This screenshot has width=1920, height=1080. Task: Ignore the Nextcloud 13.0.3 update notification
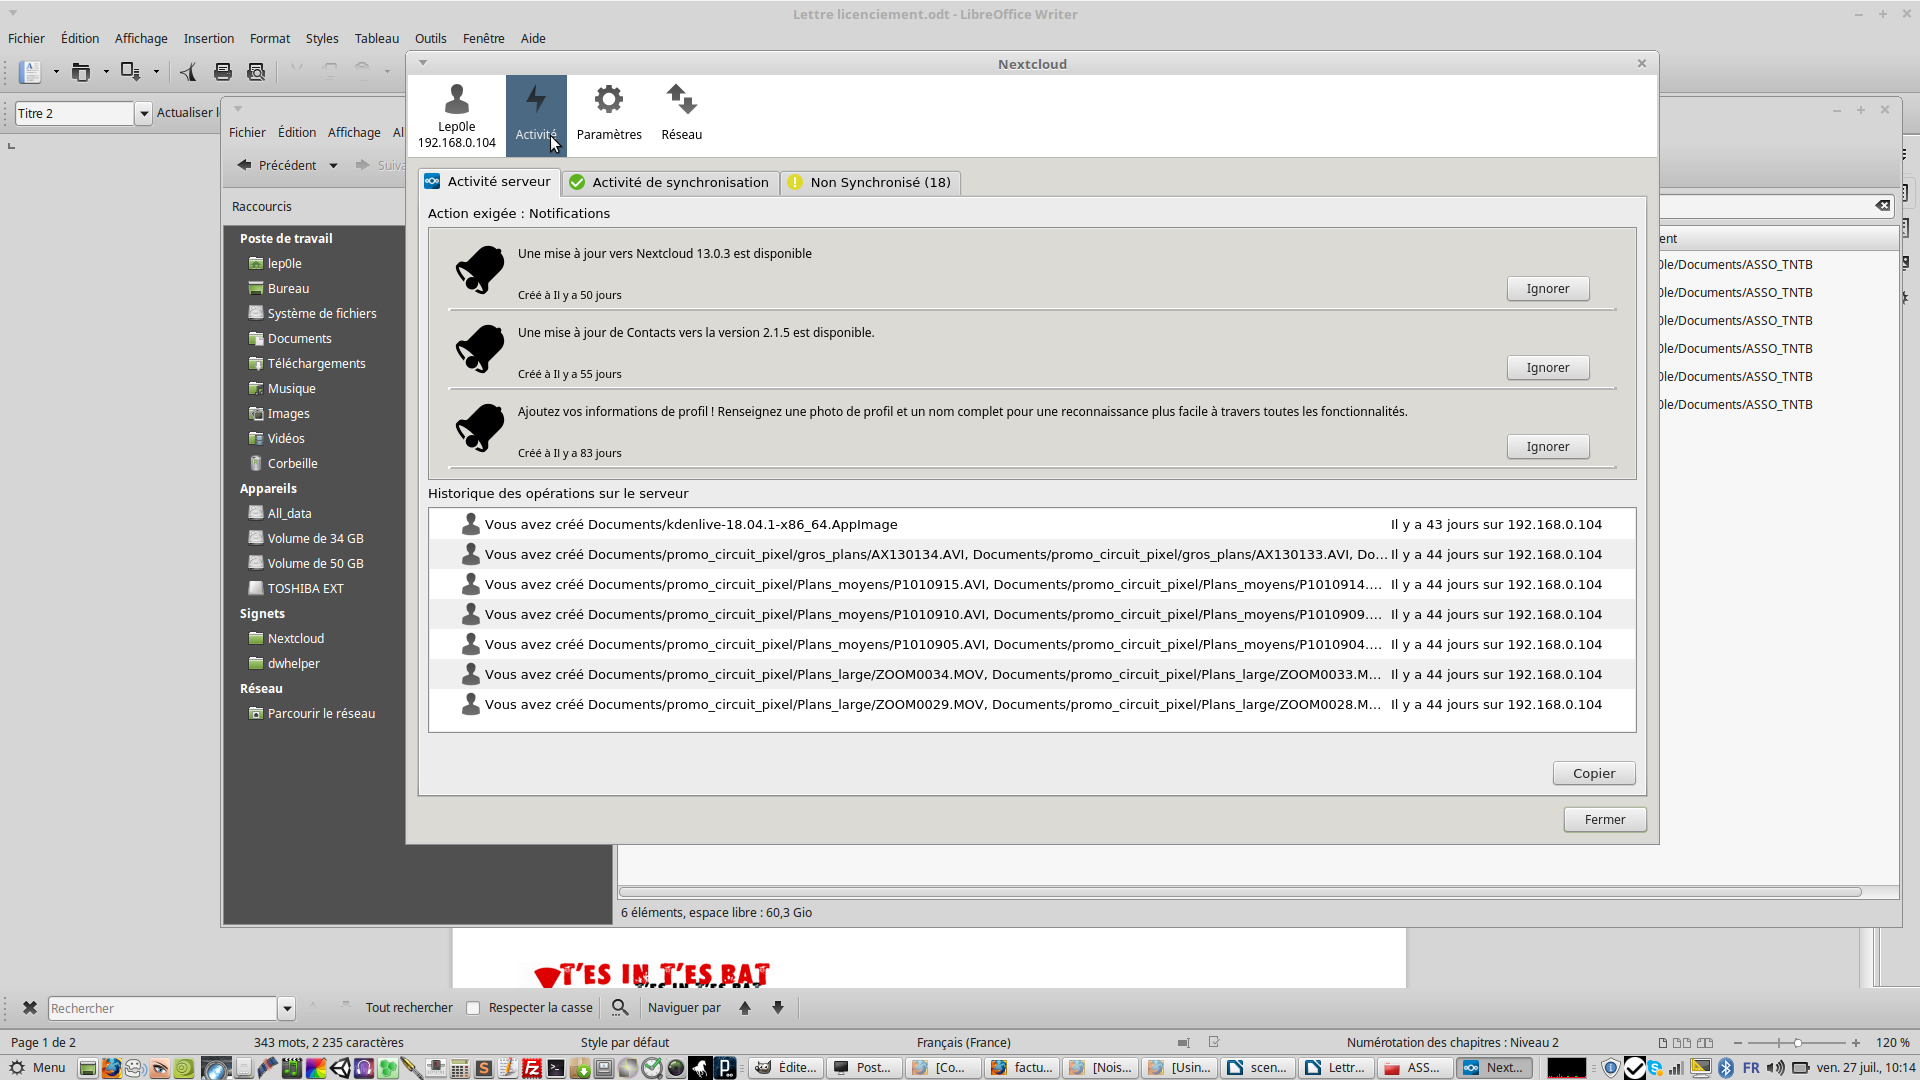click(x=1547, y=289)
